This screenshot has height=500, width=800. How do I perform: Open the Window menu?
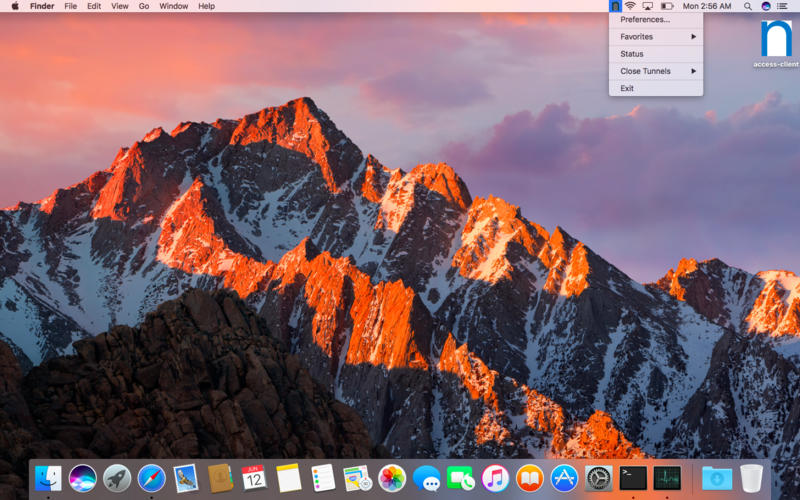pos(173,6)
